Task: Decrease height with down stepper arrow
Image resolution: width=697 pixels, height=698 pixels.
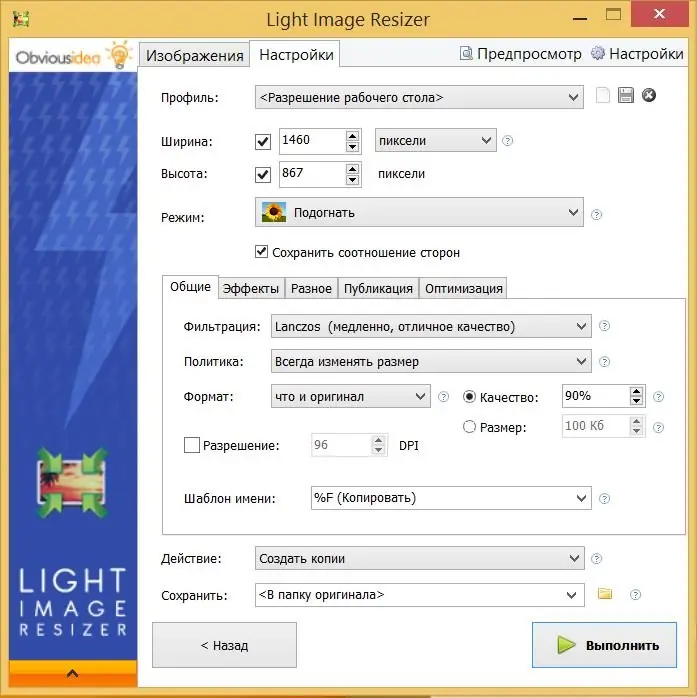Action: click(353, 180)
